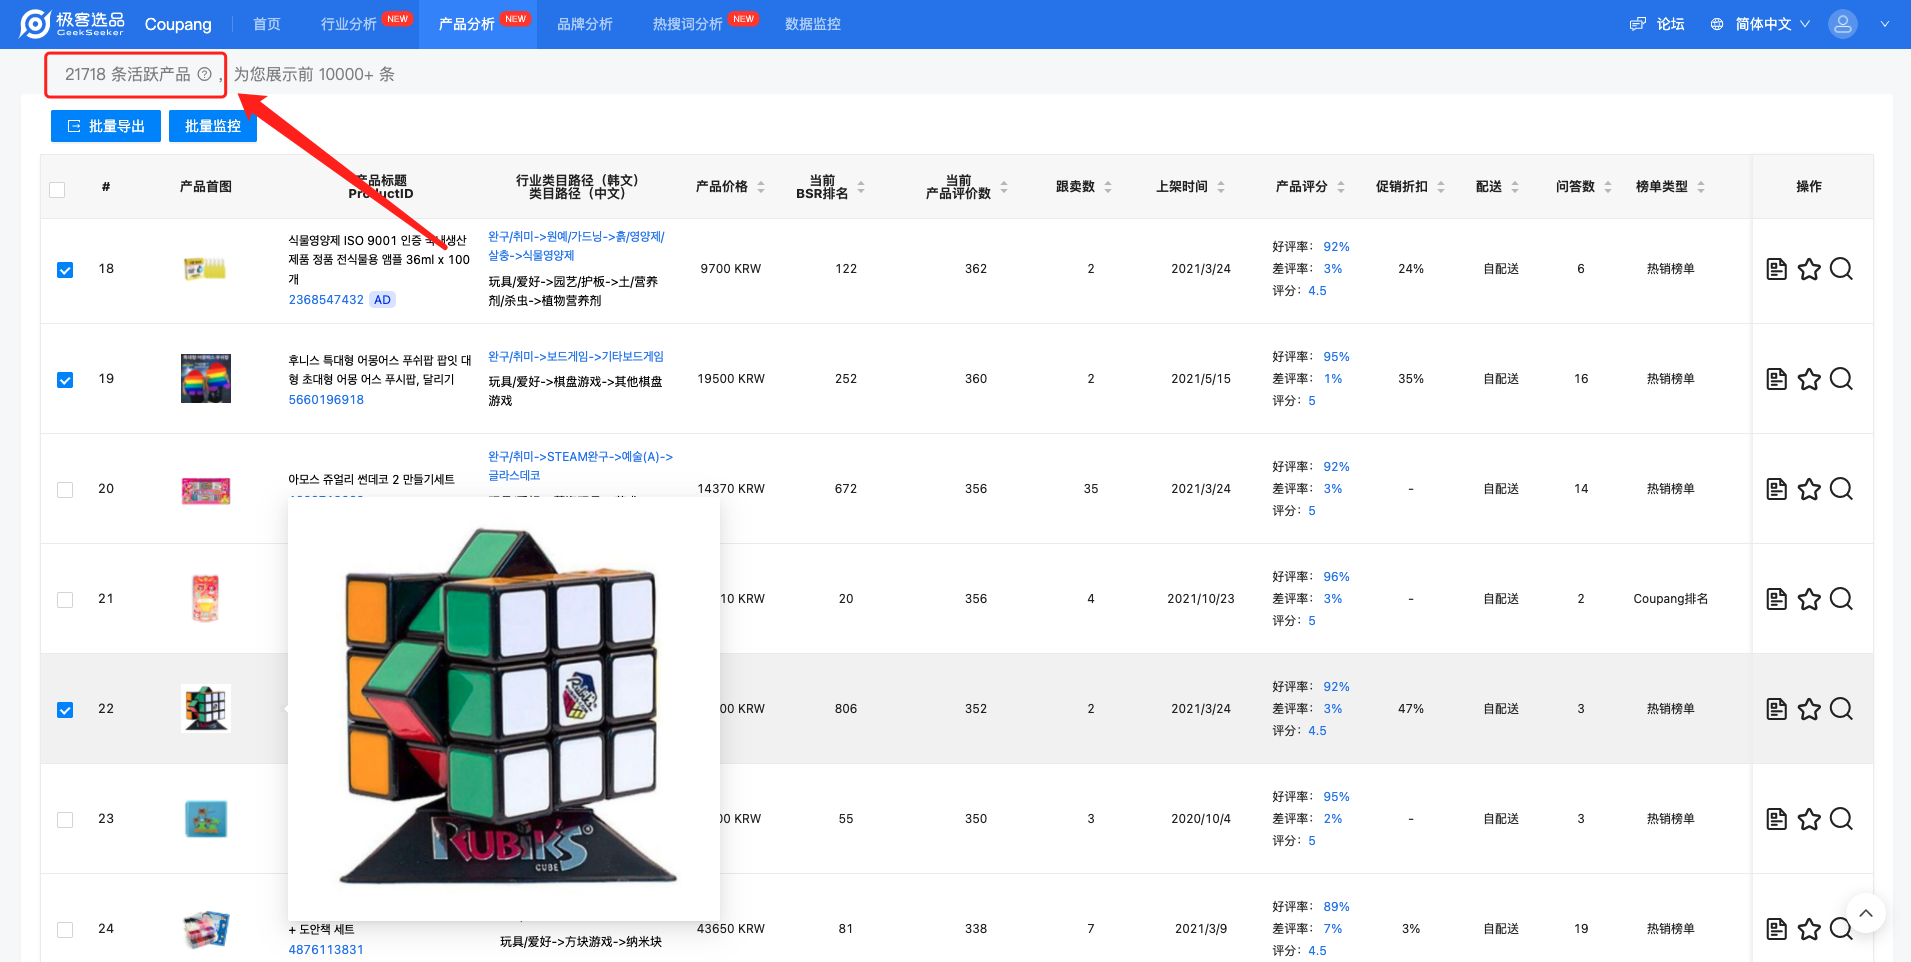Open the user avatar profile icon

1842,24
